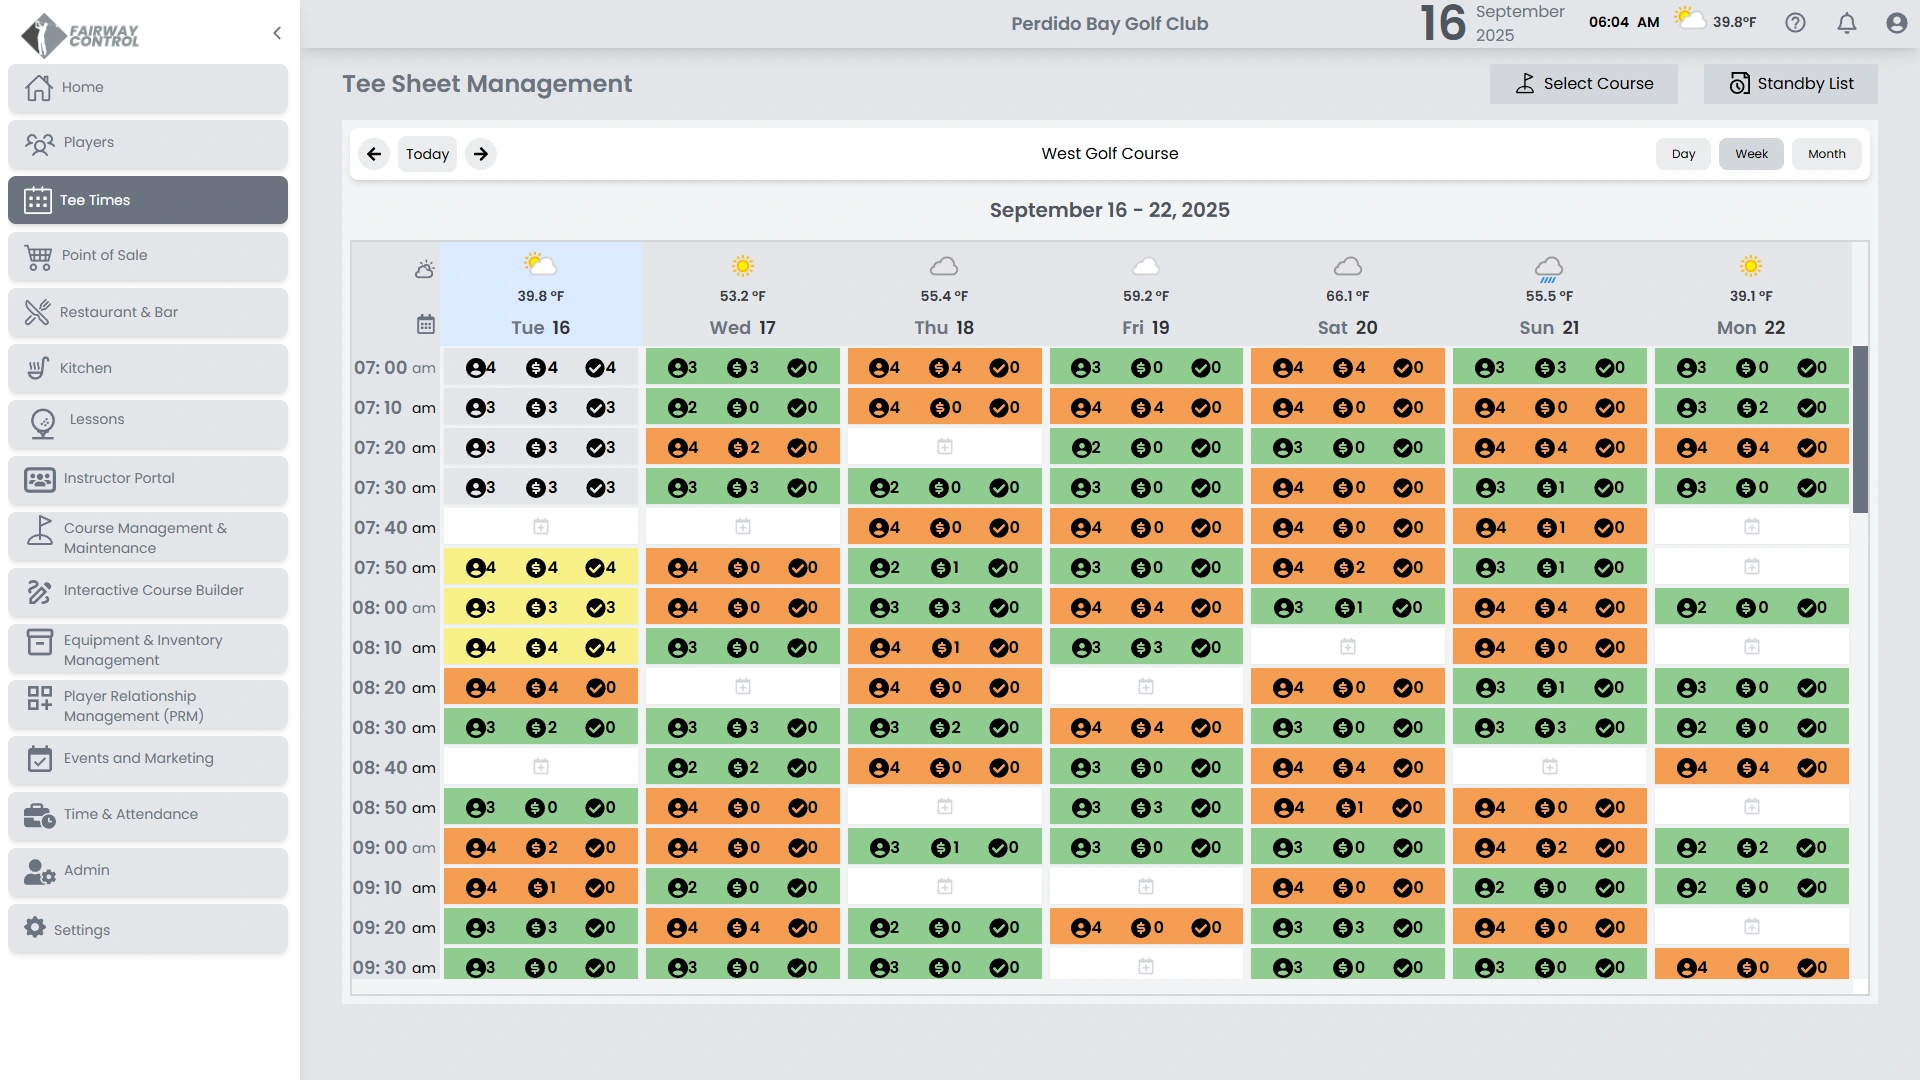This screenshot has height=1080, width=1920.
Task: Open the Select Course chooser
Action: click(1583, 84)
